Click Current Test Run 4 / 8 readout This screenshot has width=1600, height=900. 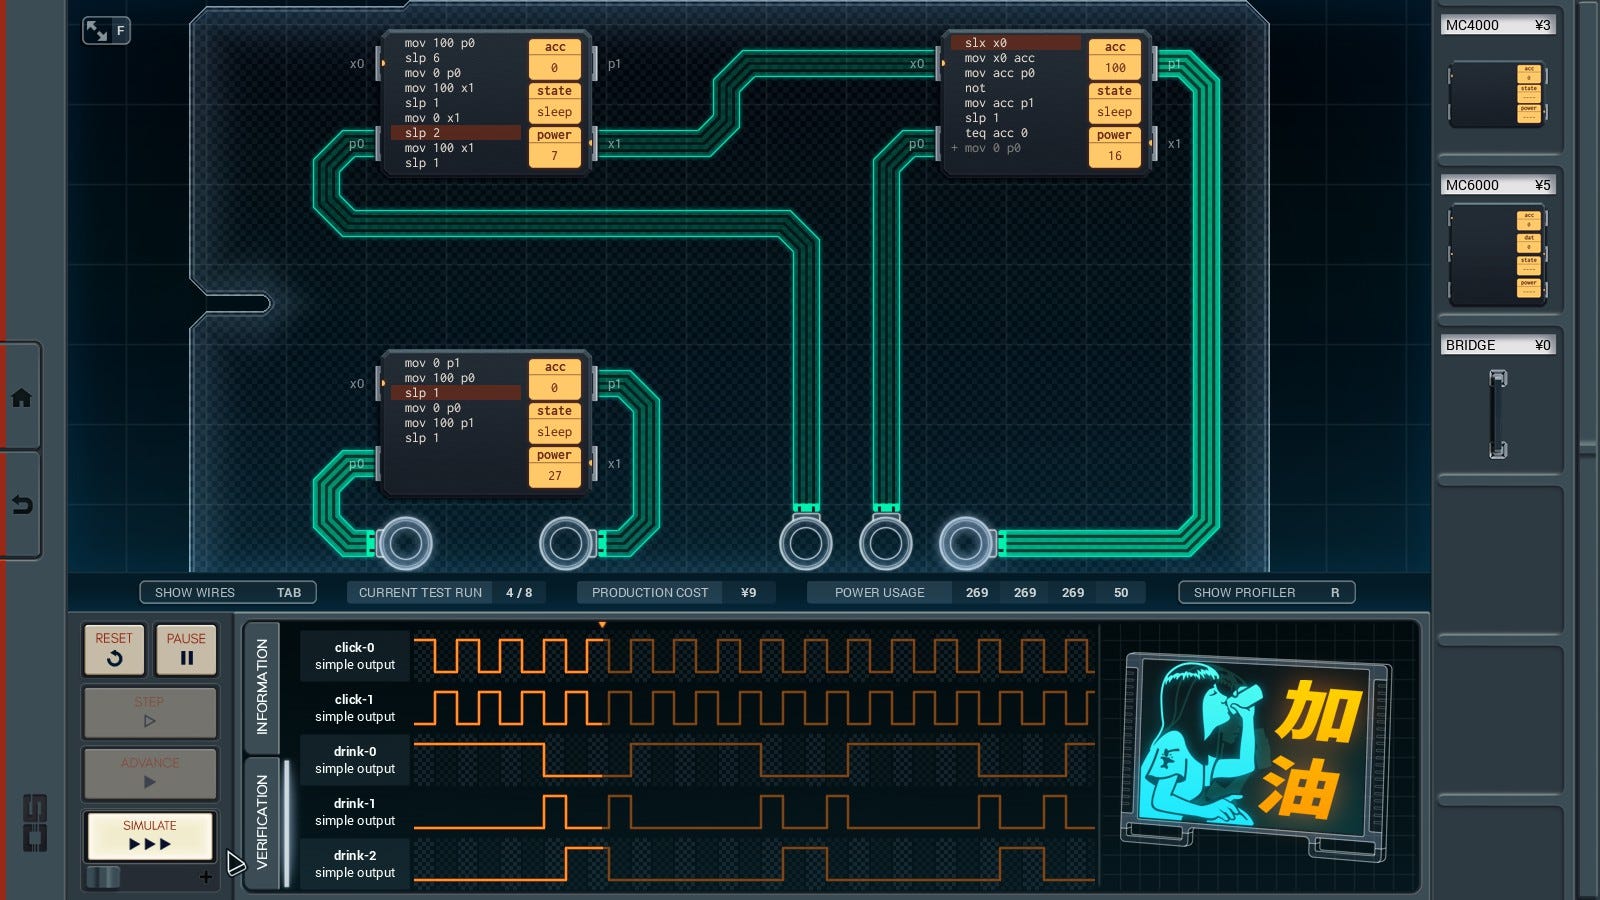click(446, 593)
